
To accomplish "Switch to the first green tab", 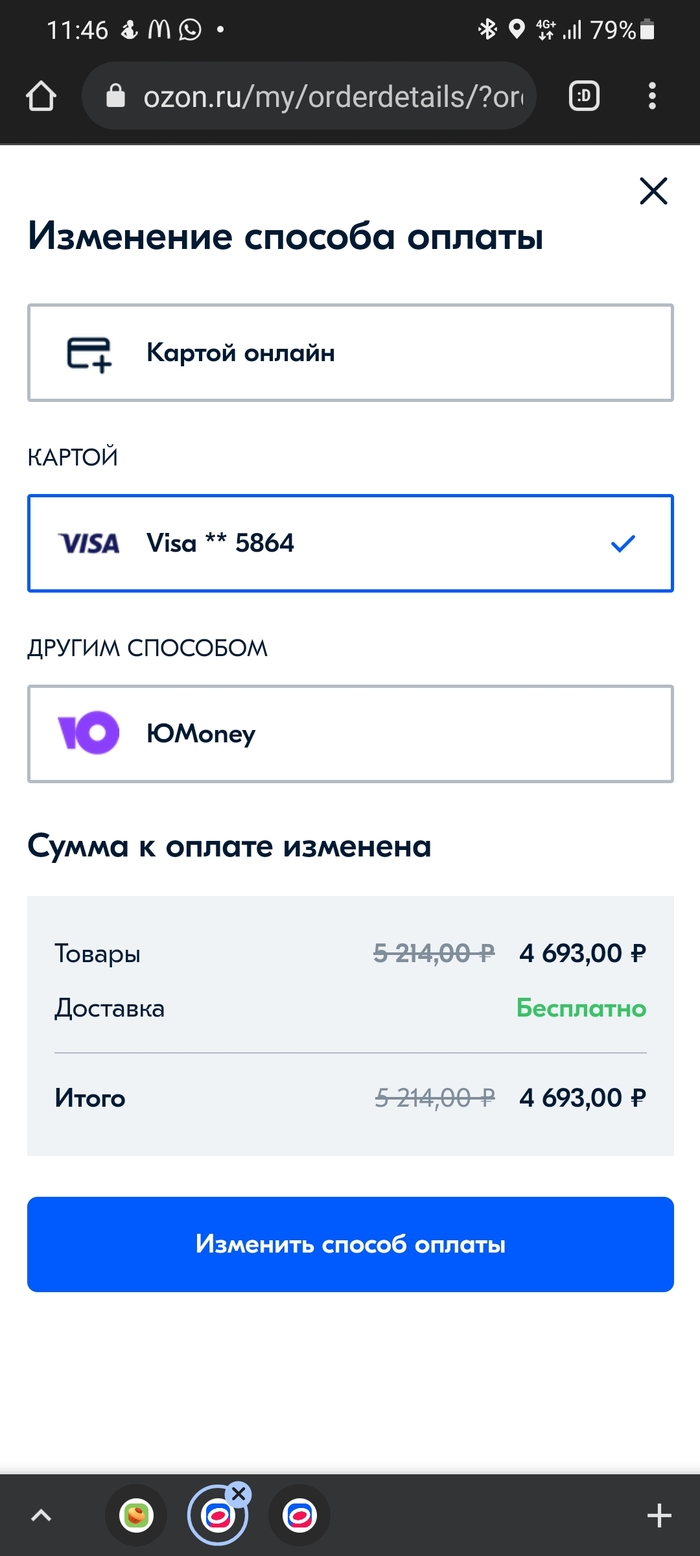I will tap(136, 1516).
